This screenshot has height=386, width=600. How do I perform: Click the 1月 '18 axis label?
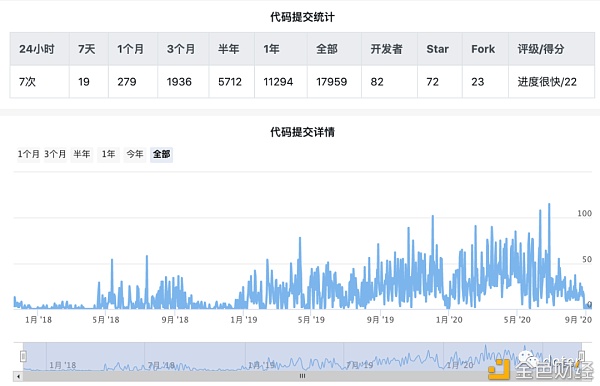click(x=38, y=319)
